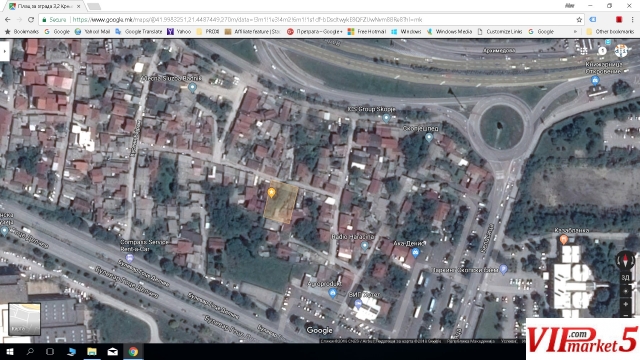Reset map orientation with the compass

click(625, 260)
